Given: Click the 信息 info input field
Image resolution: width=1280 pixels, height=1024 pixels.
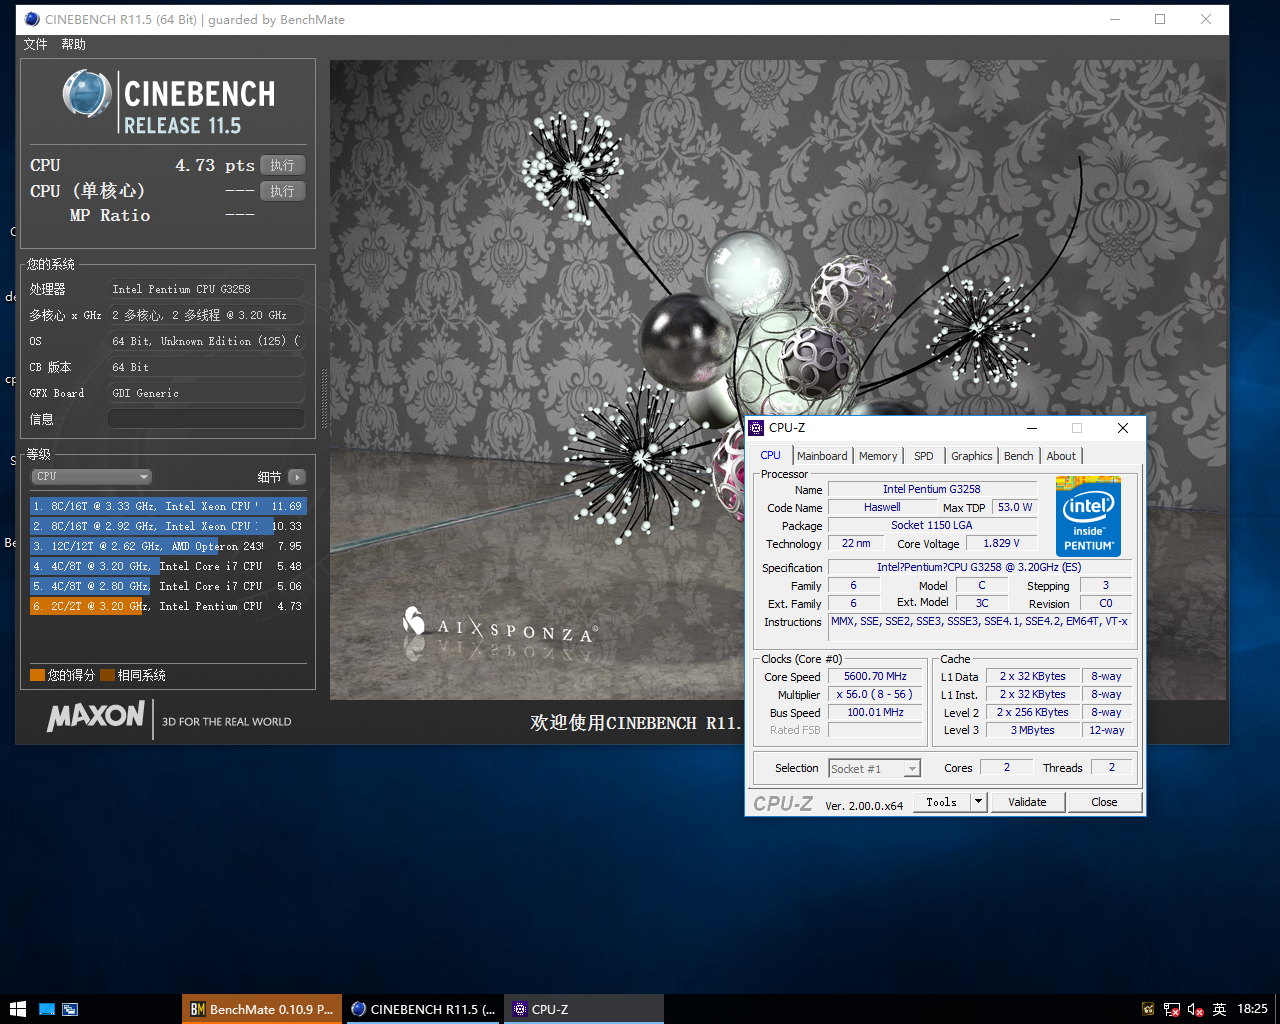Looking at the screenshot, I should [206, 419].
